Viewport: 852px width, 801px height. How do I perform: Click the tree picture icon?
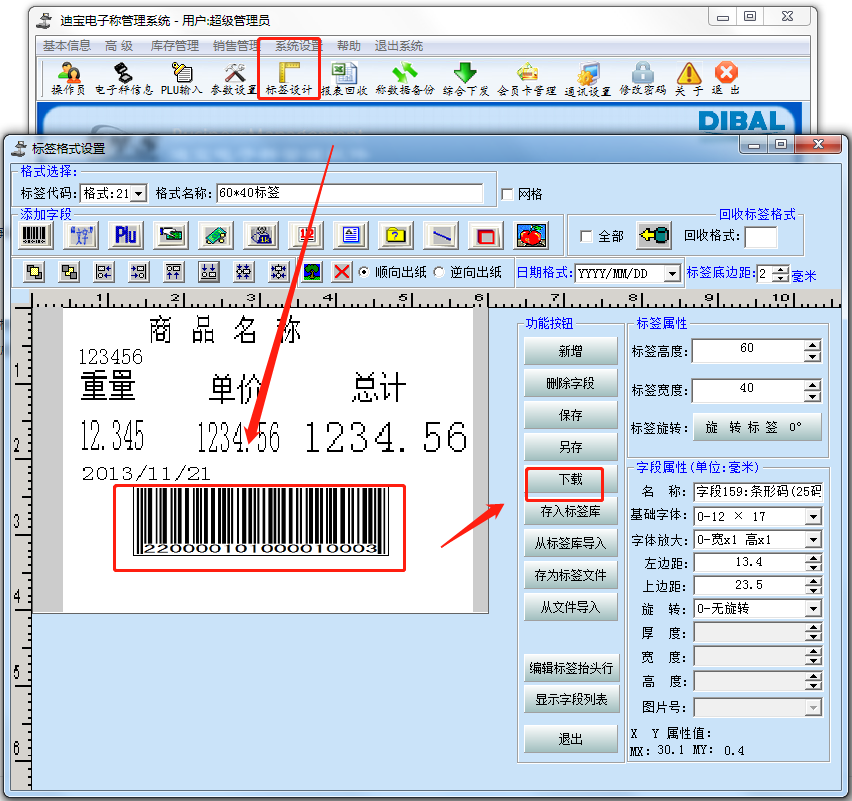coord(312,272)
